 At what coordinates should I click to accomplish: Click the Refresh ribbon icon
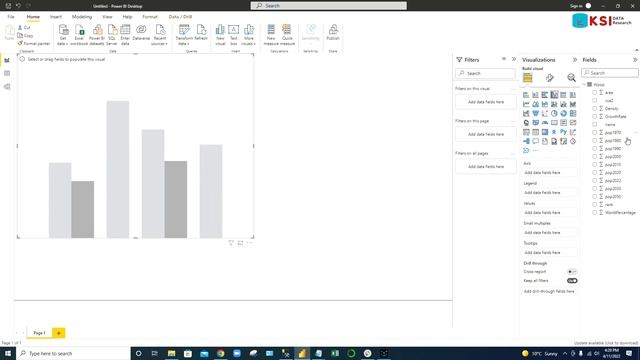pos(201,33)
